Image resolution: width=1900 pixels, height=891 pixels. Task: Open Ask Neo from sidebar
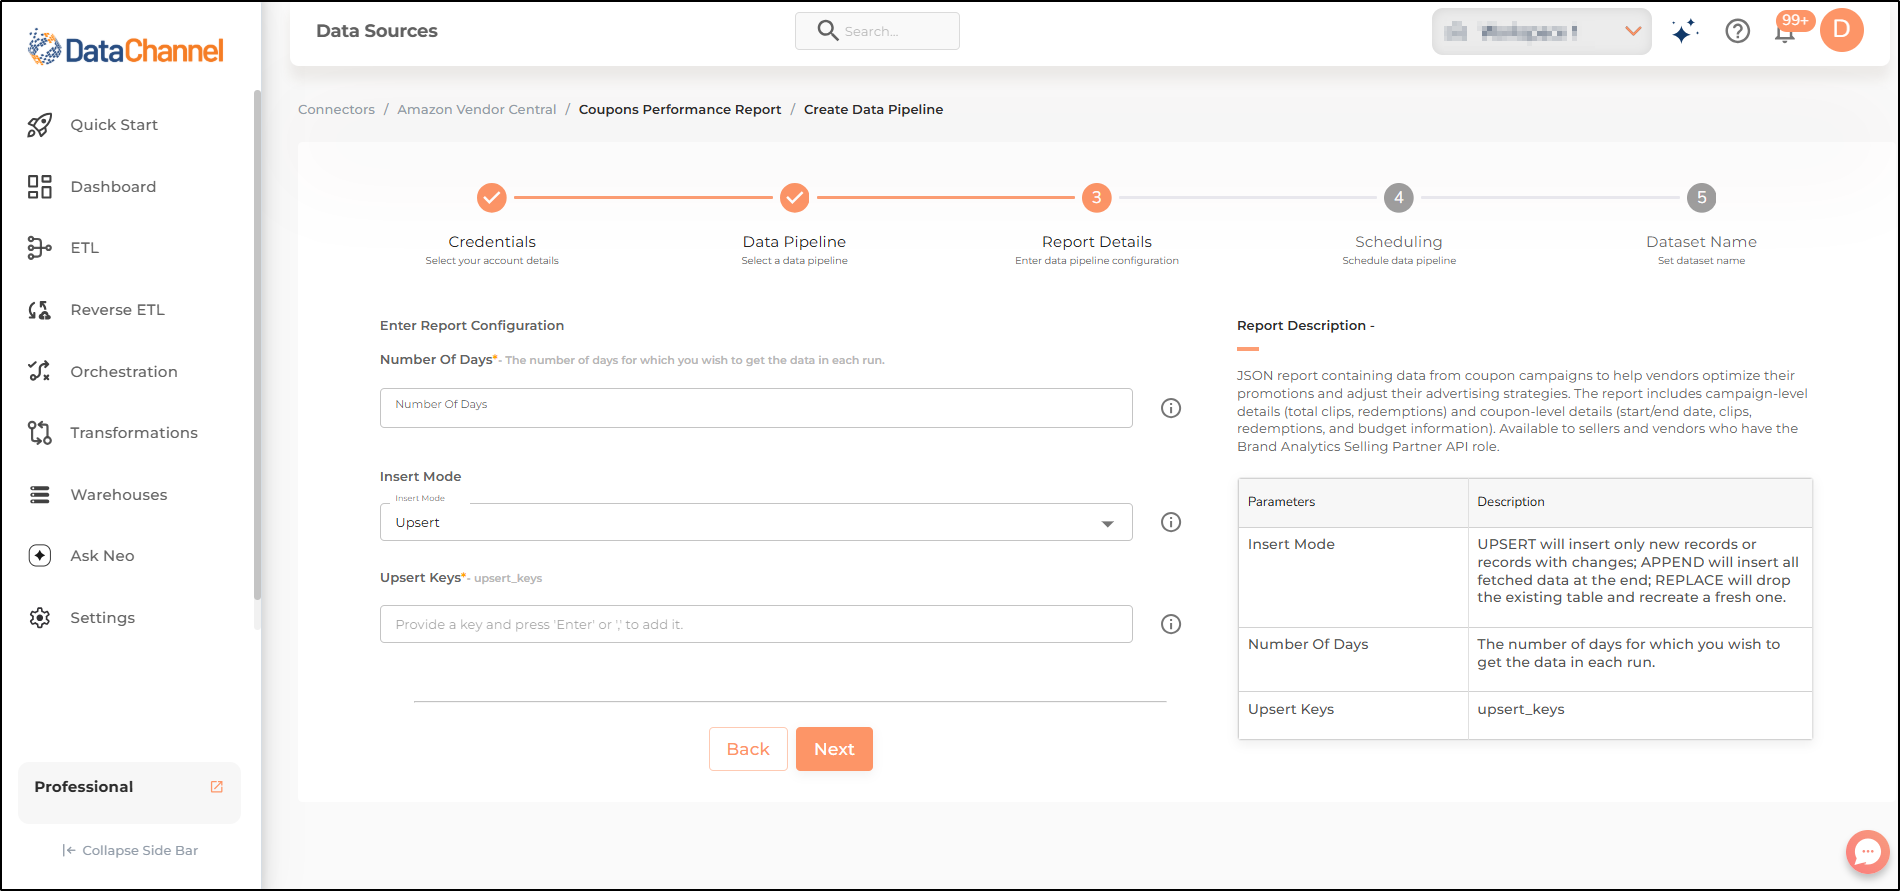coord(102,556)
